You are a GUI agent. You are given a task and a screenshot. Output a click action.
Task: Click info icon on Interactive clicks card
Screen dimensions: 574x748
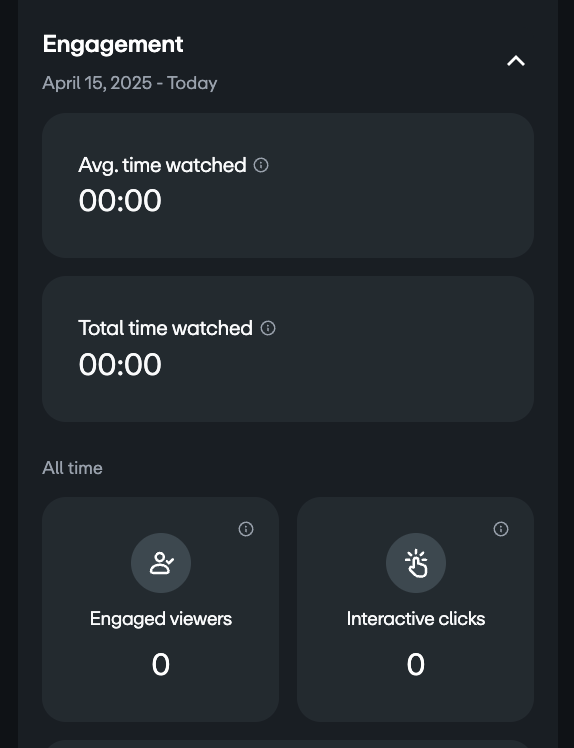tap(501, 529)
